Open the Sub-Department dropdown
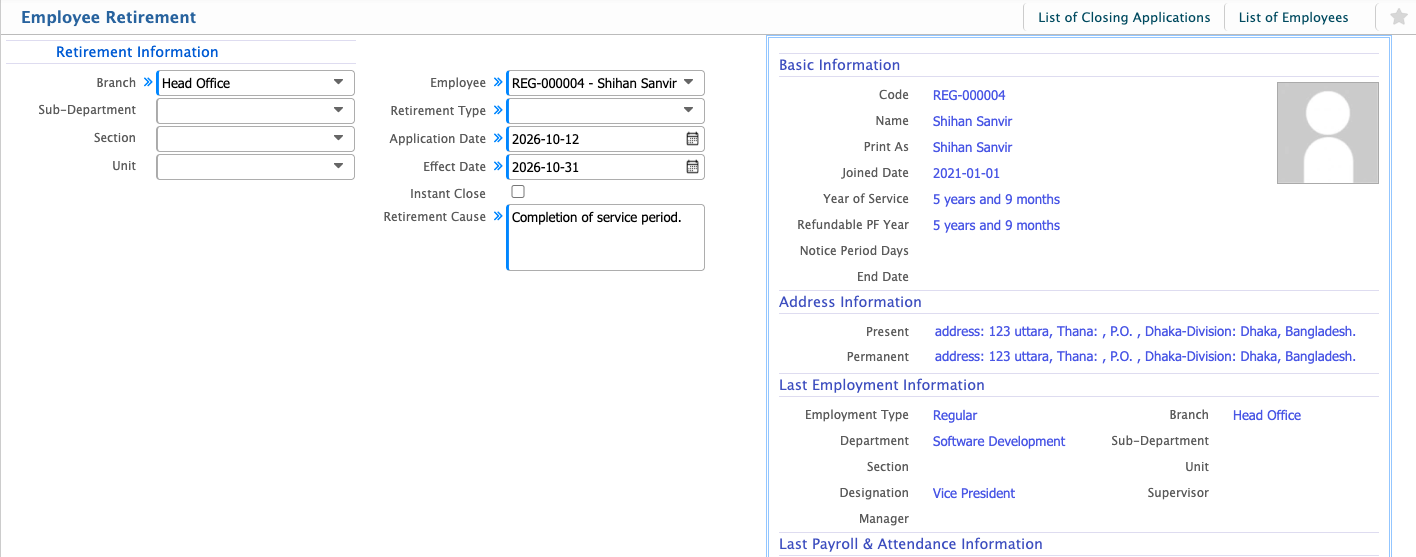 [256, 110]
